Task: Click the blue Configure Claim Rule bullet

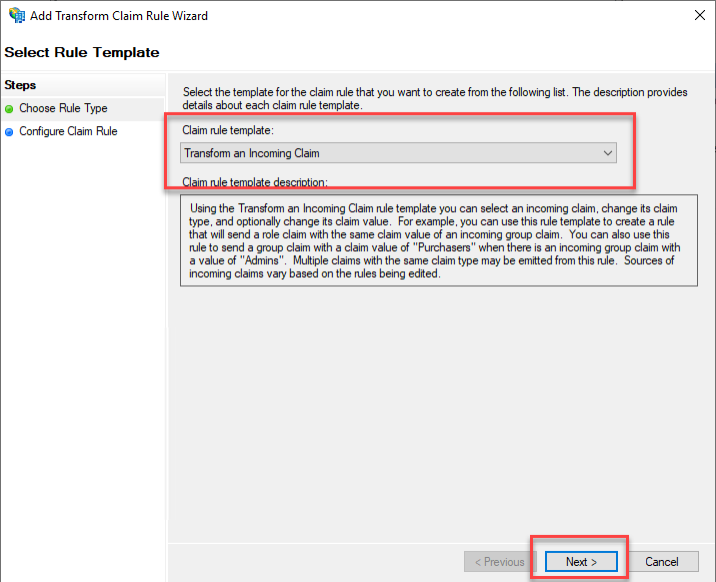Action: 9,132
